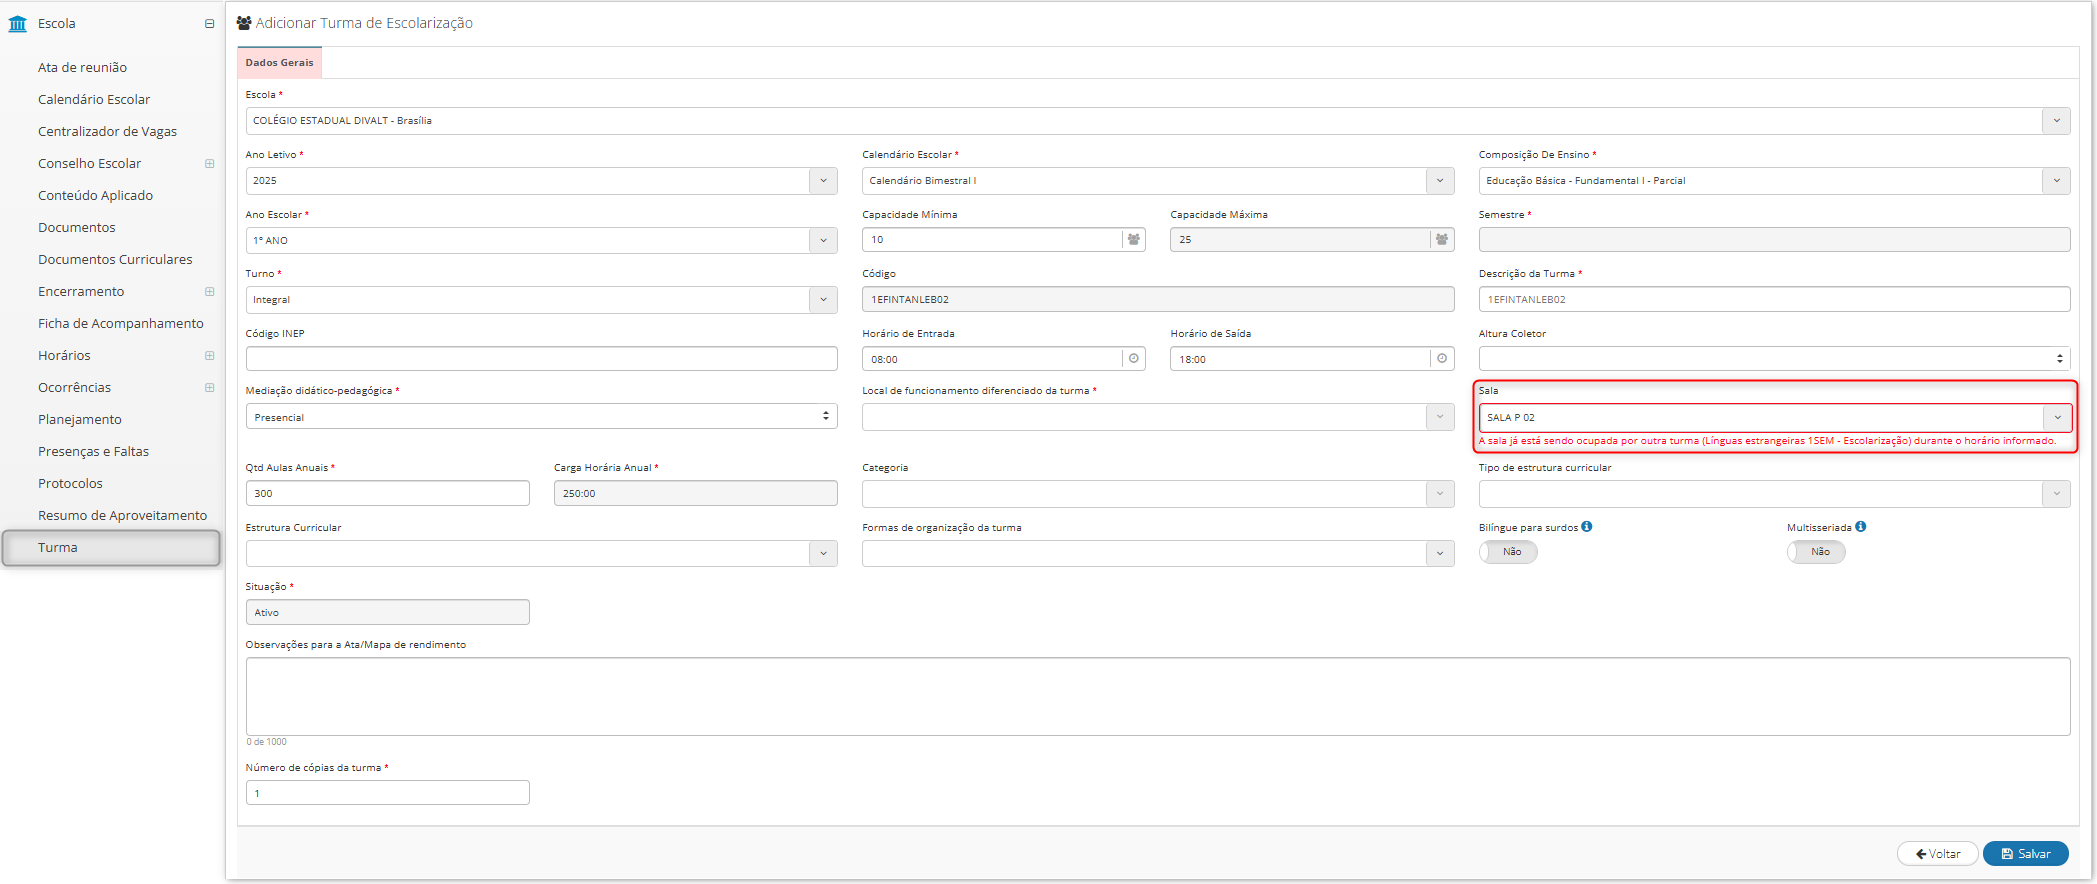Click the Carga Horária Anual field
2097x884 pixels.
tap(696, 493)
